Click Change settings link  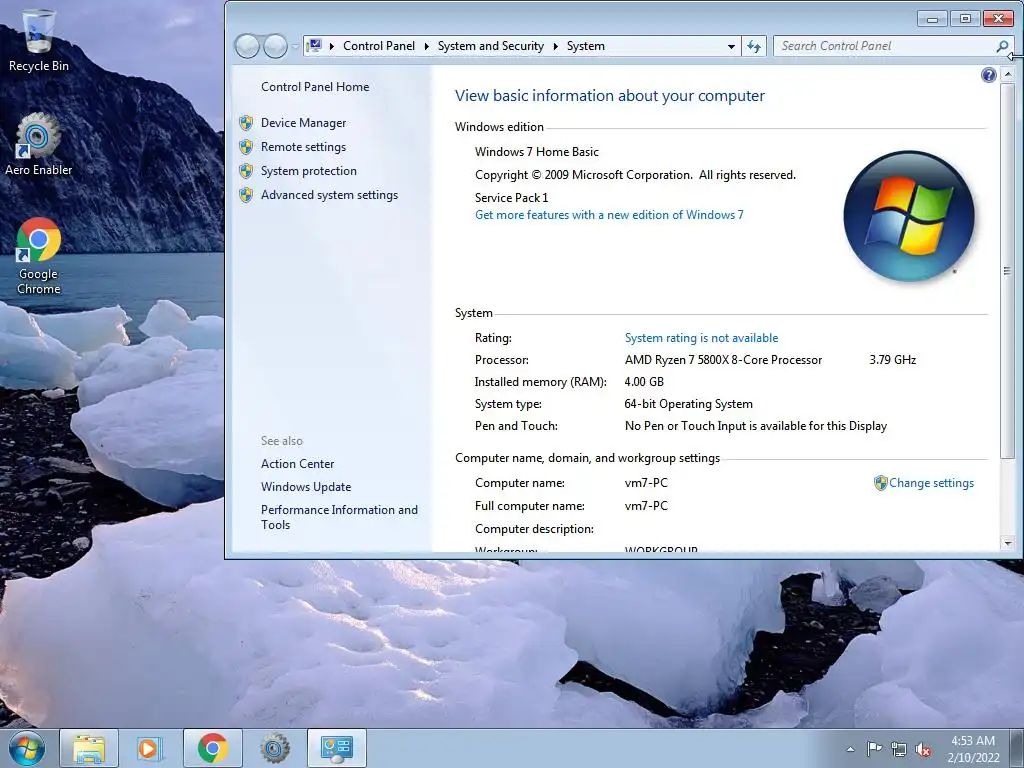(x=931, y=483)
